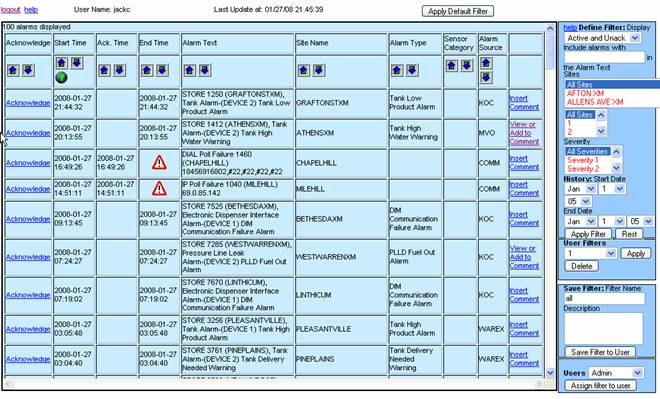The height and width of the screenshot is (399, 660).
Task: Click Apply Filter button
Action: [588, 234]
